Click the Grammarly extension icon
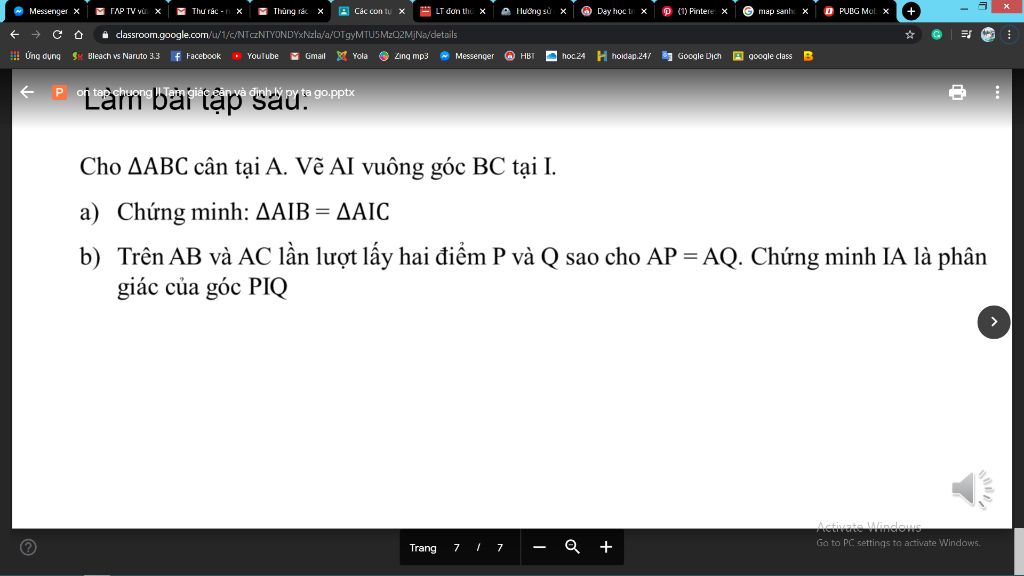The width and height of the screenshot is (1024, 576). 936,35
